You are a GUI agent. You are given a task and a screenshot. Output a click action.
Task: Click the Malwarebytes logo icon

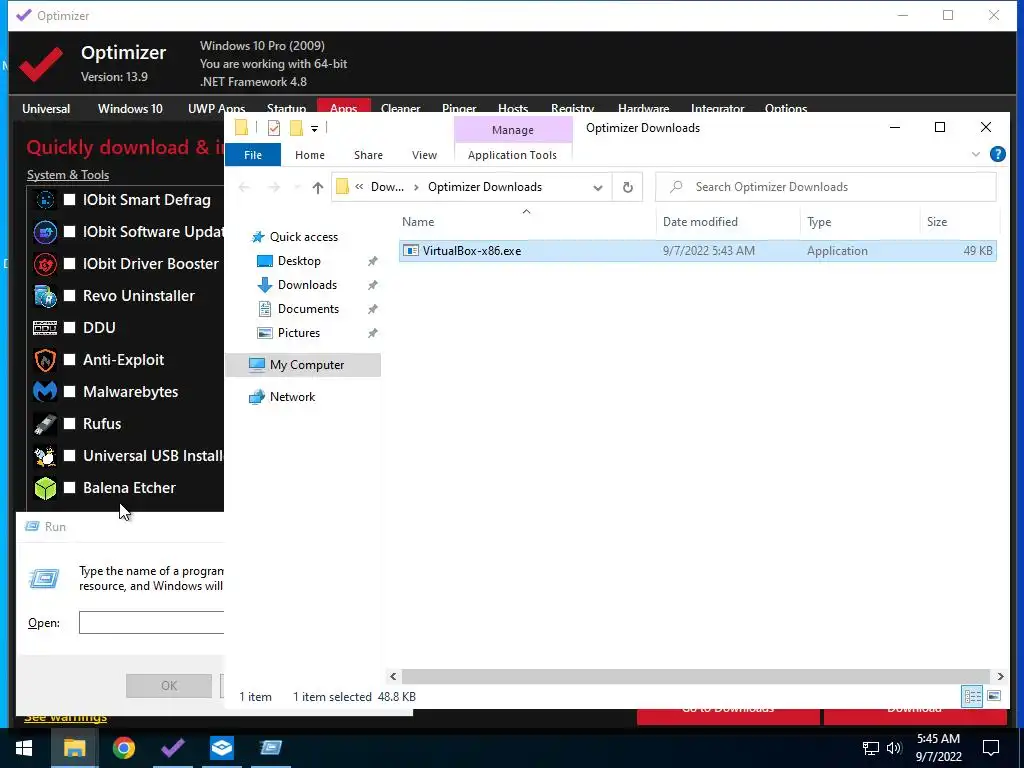(x=45, y=392)
